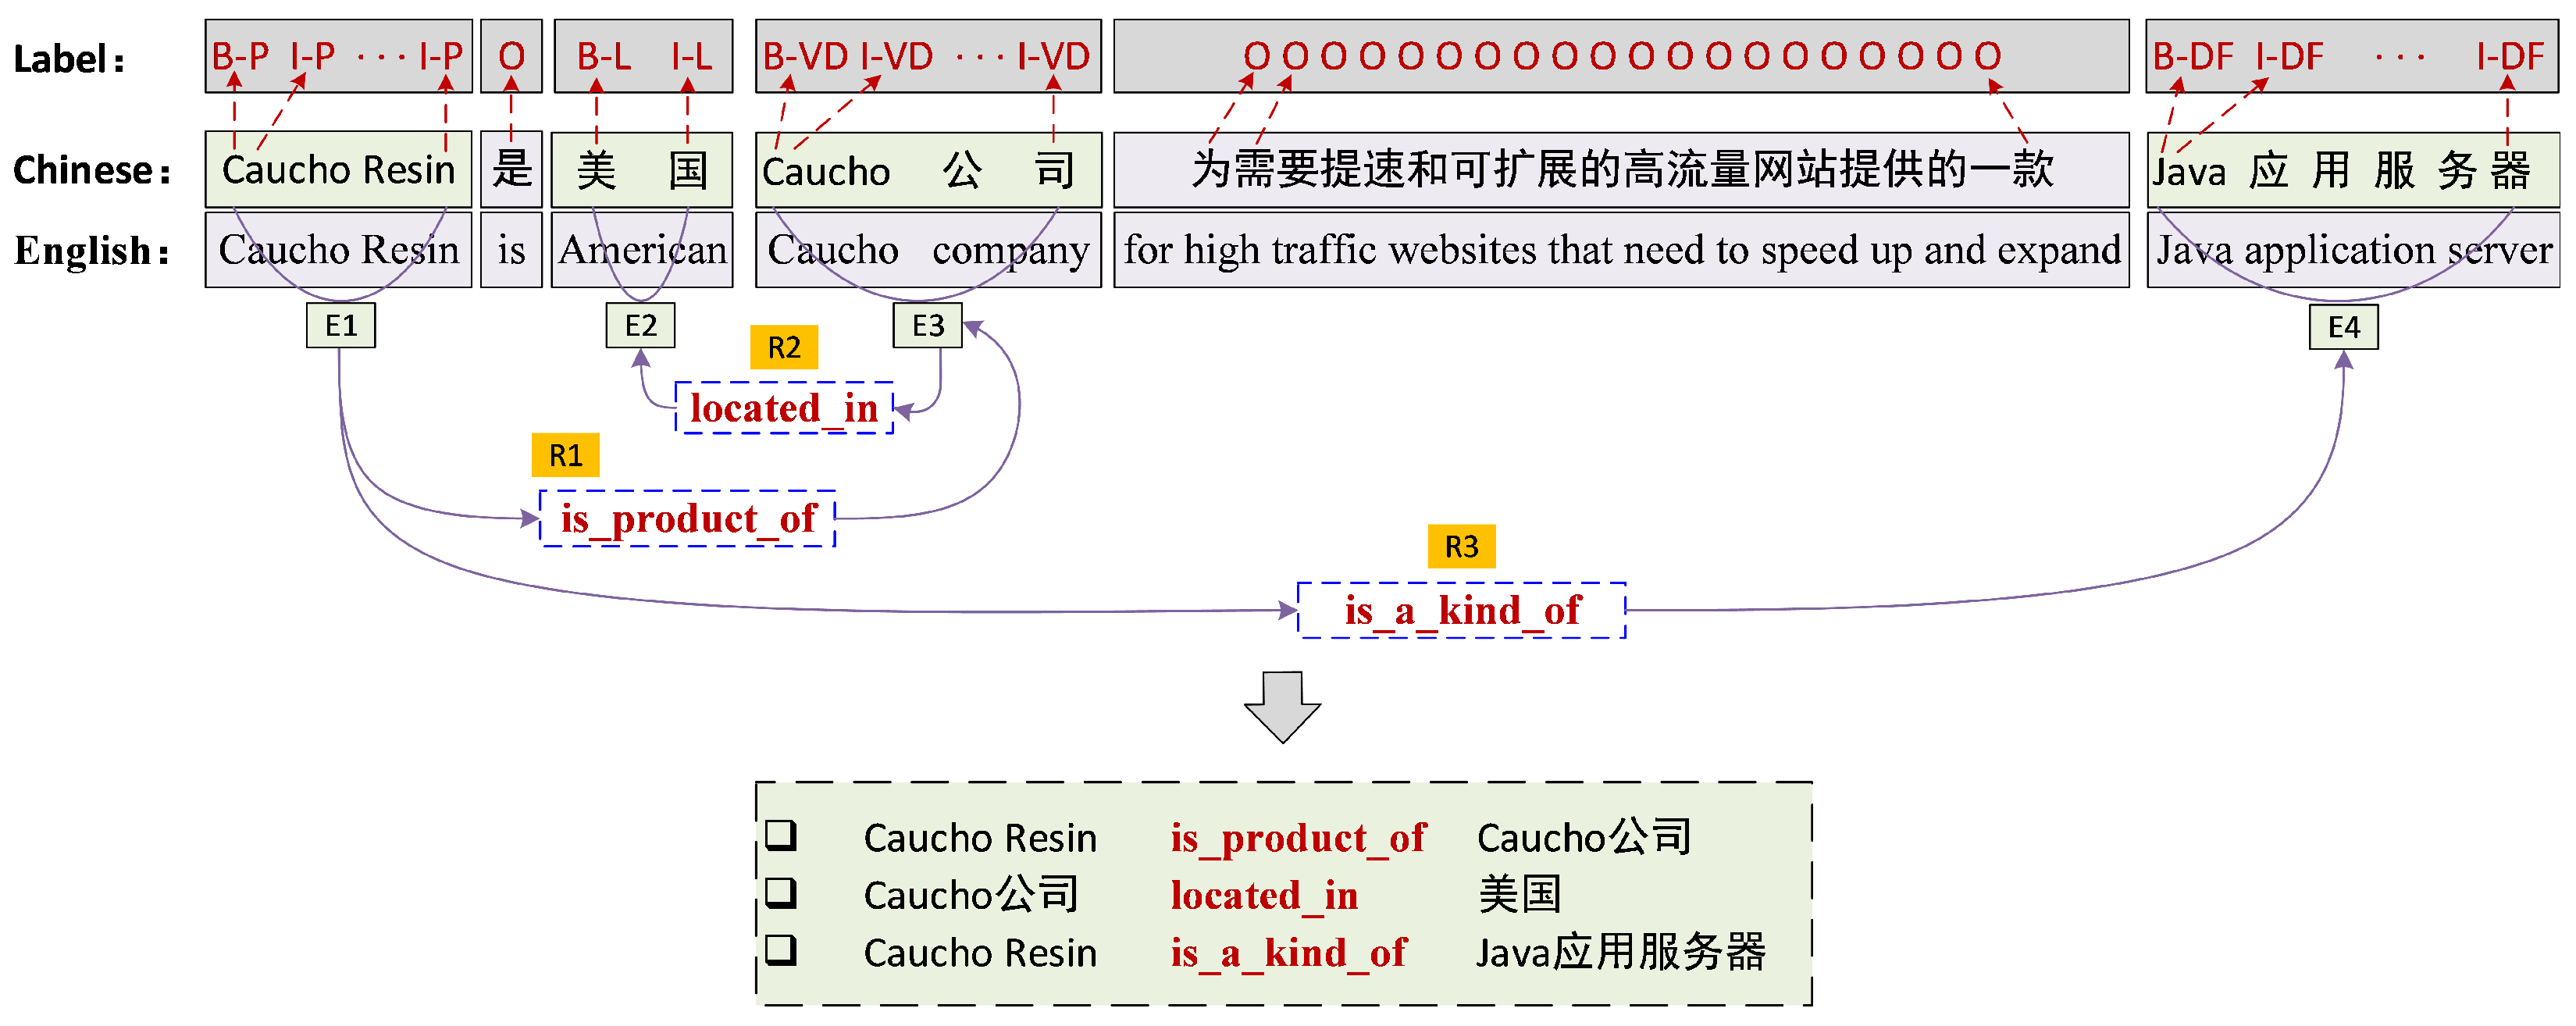Click the 'English:' row heading

click(x=91, y=250)
